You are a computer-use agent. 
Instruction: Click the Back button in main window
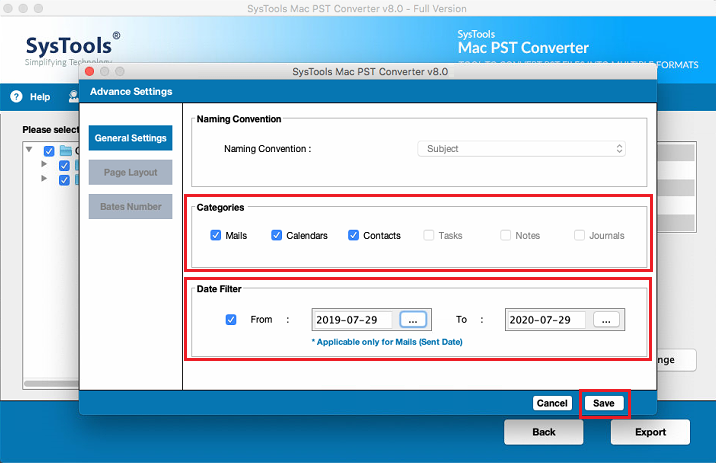[543, 432]
